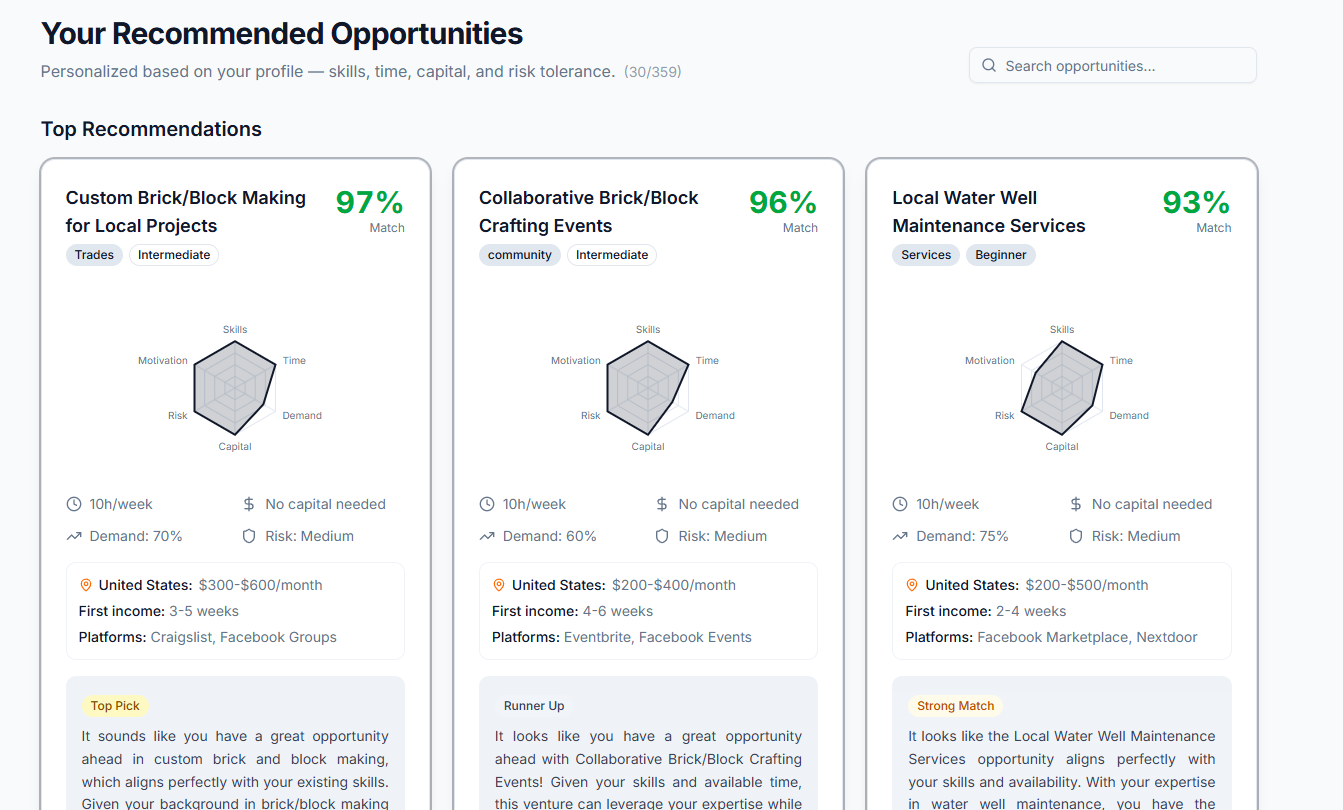Click the location pin icon on Custom Brick card
Screen dimensions: 1343x810
pyautogui.click(x=86, y=584)
